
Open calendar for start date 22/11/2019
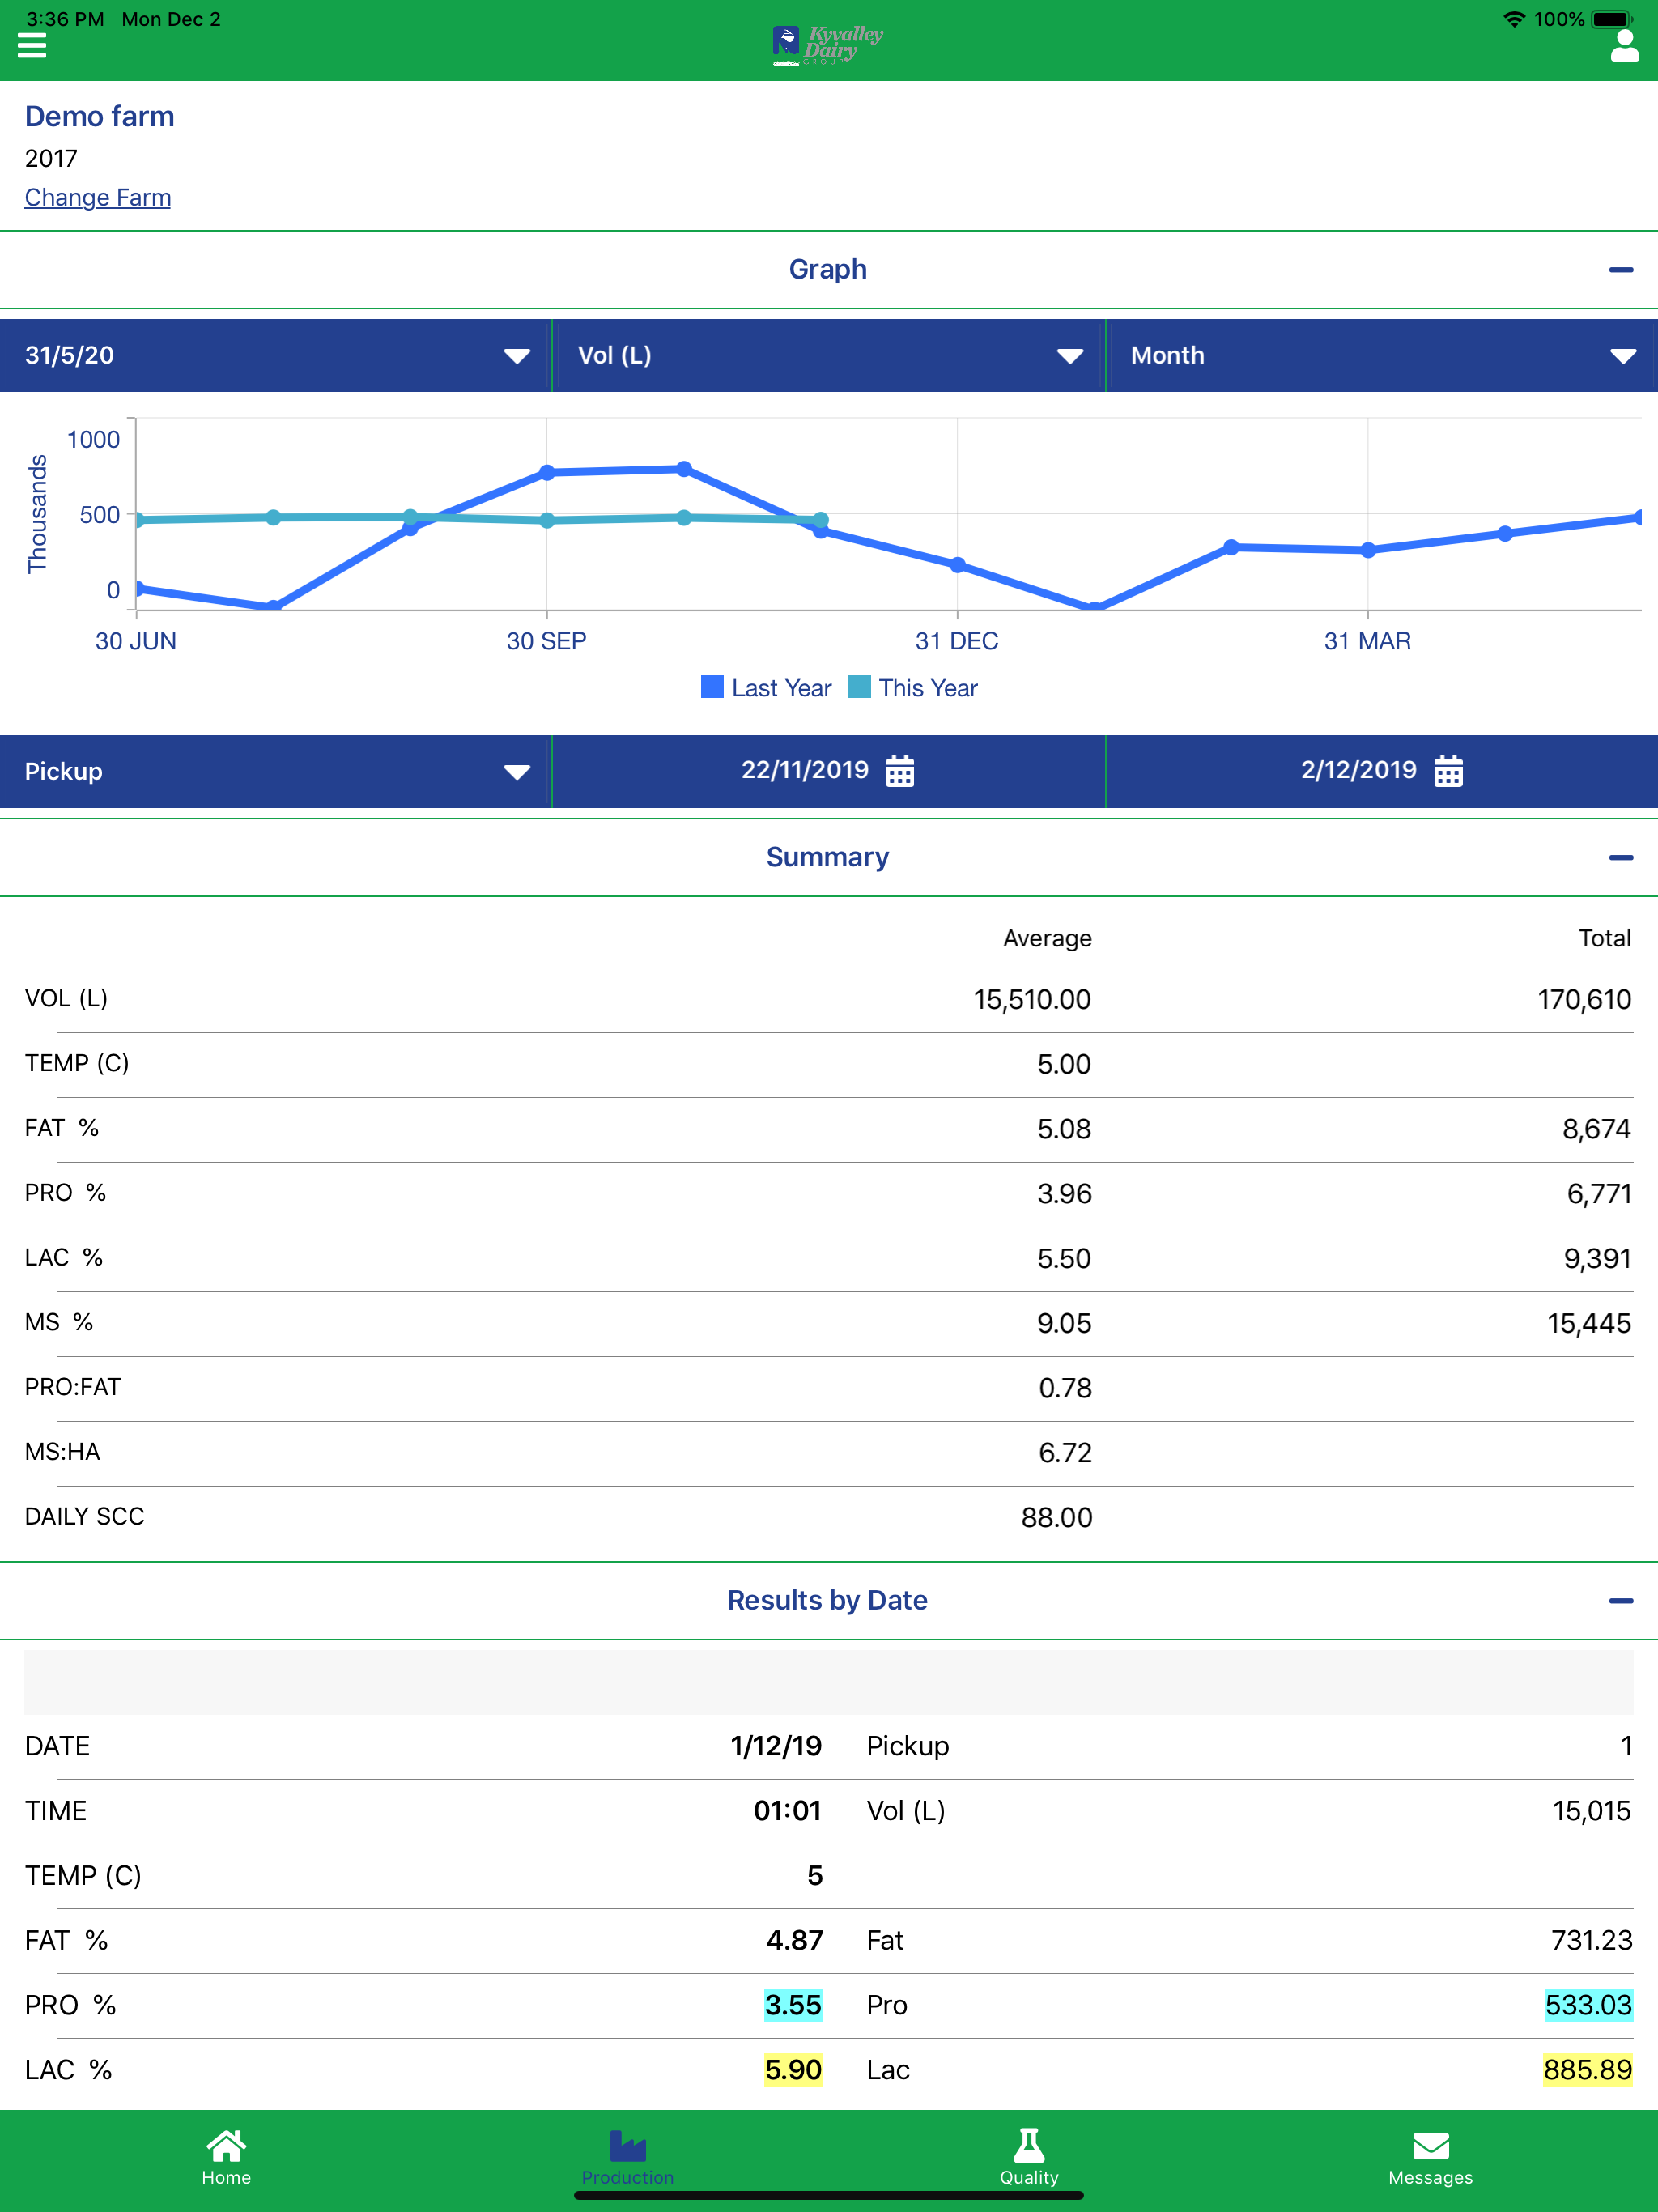click(899, 771)
